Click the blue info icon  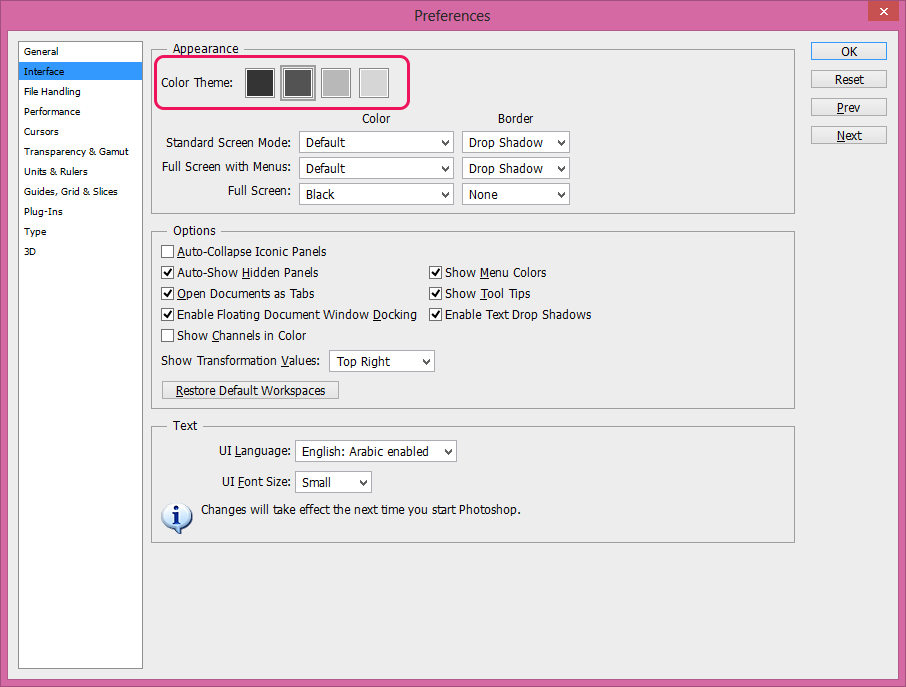177,518
